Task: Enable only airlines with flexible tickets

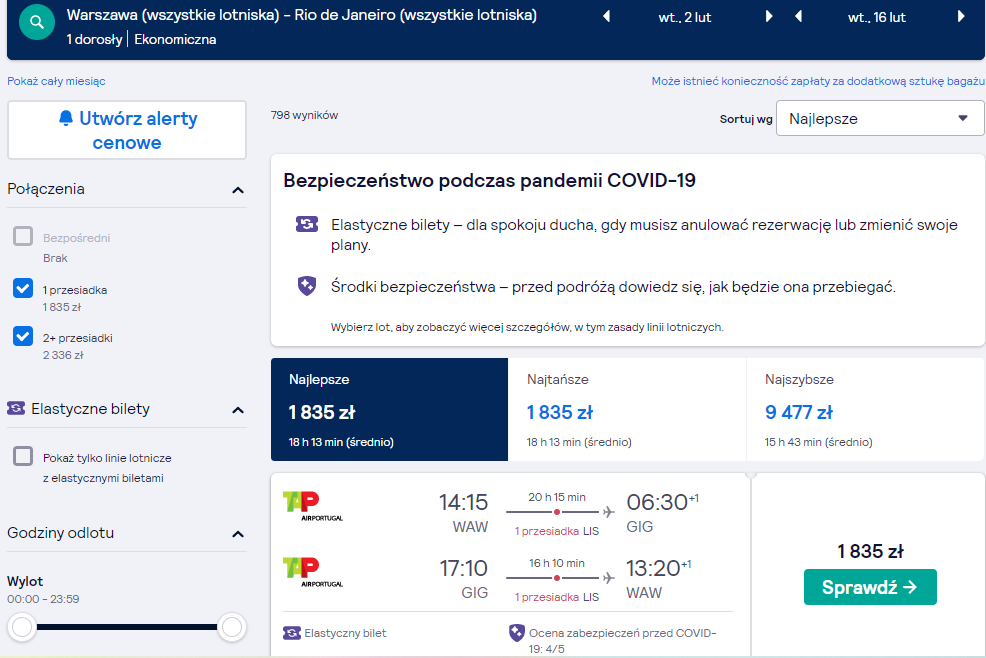Action: click(23, 456)
